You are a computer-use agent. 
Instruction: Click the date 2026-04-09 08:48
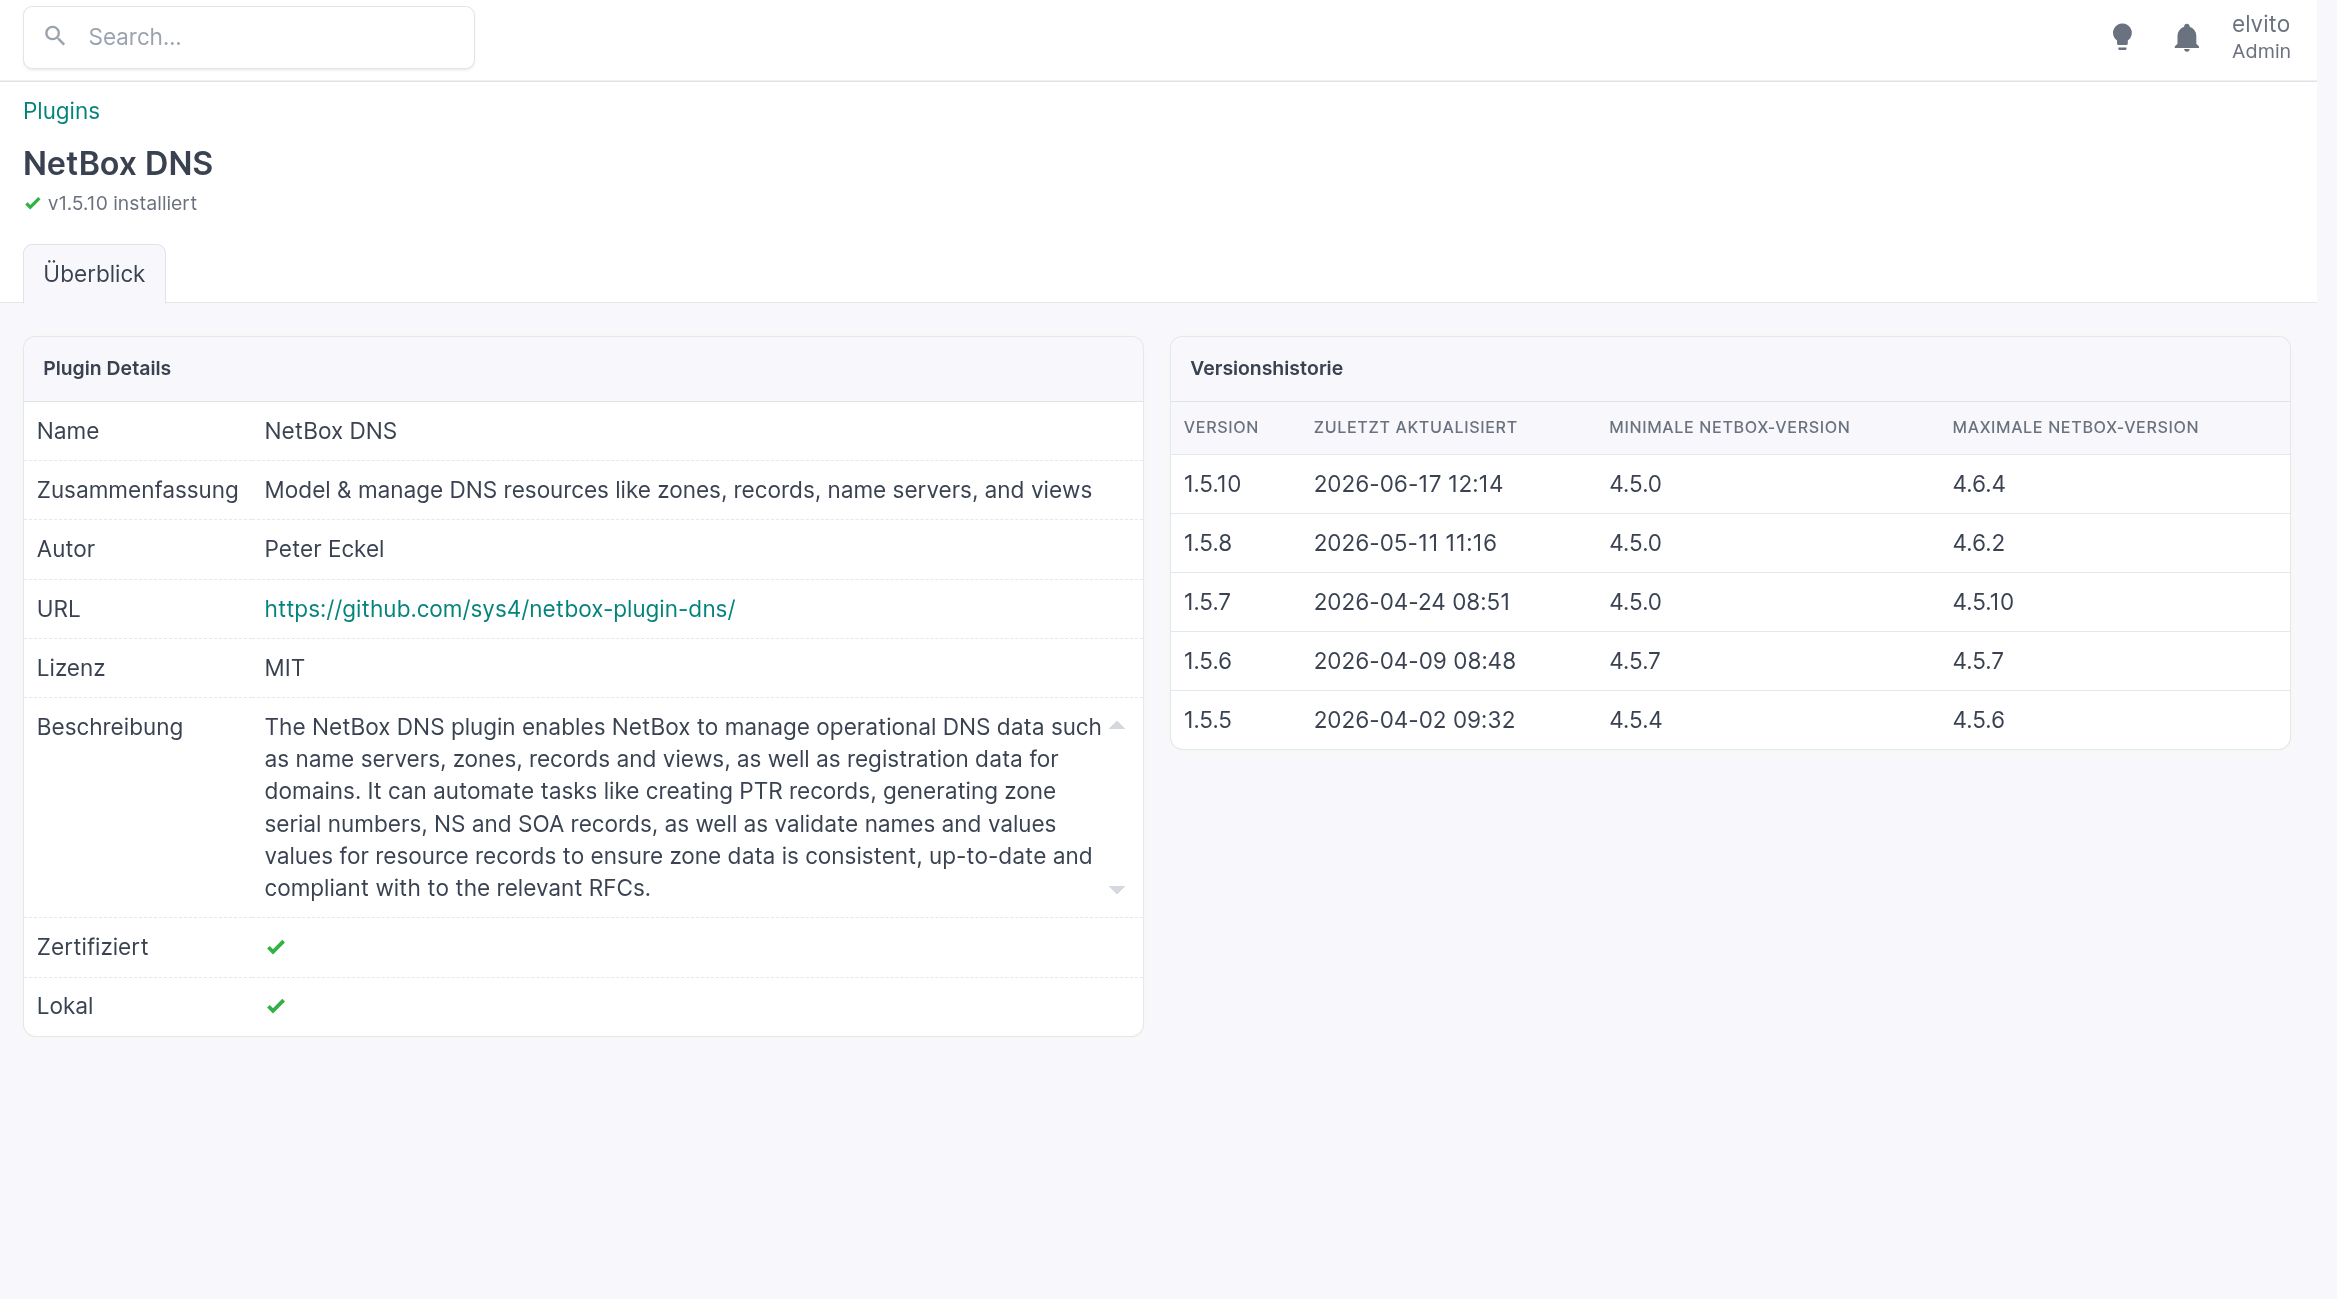tap(1415, 661)
